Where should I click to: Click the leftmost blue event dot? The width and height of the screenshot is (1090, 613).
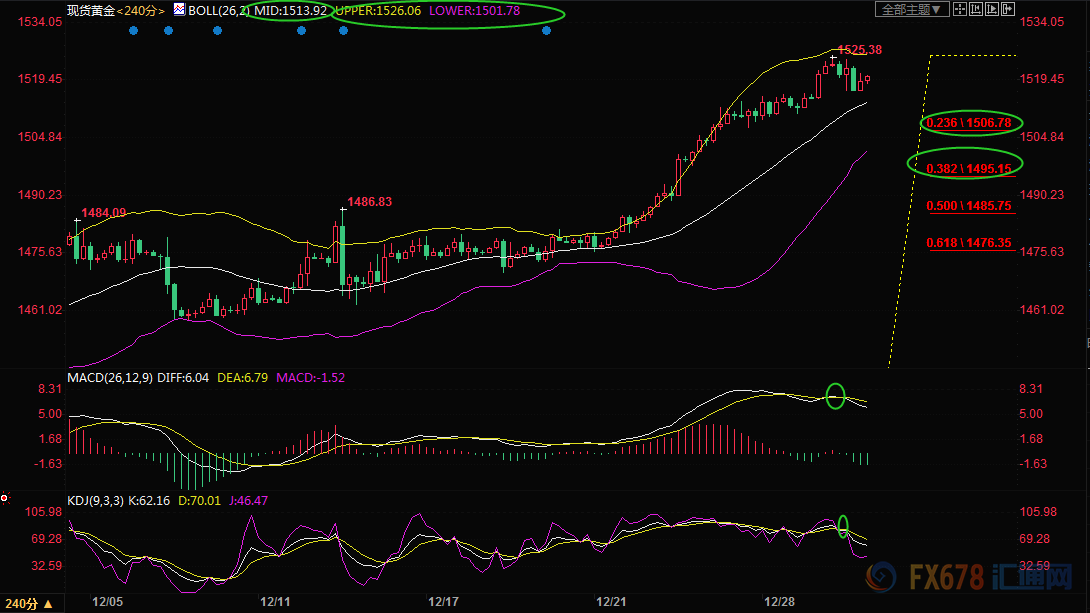click(133, 30)
